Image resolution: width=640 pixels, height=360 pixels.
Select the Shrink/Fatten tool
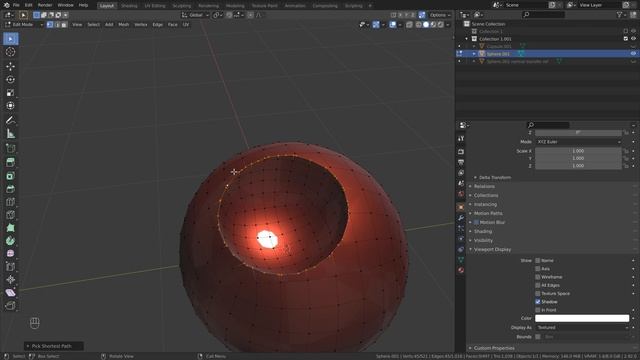click(11, 280)
